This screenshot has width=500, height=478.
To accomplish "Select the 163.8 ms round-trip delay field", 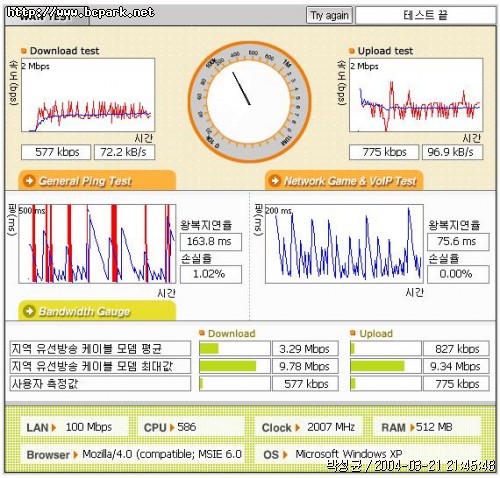I will pos(211,241).
